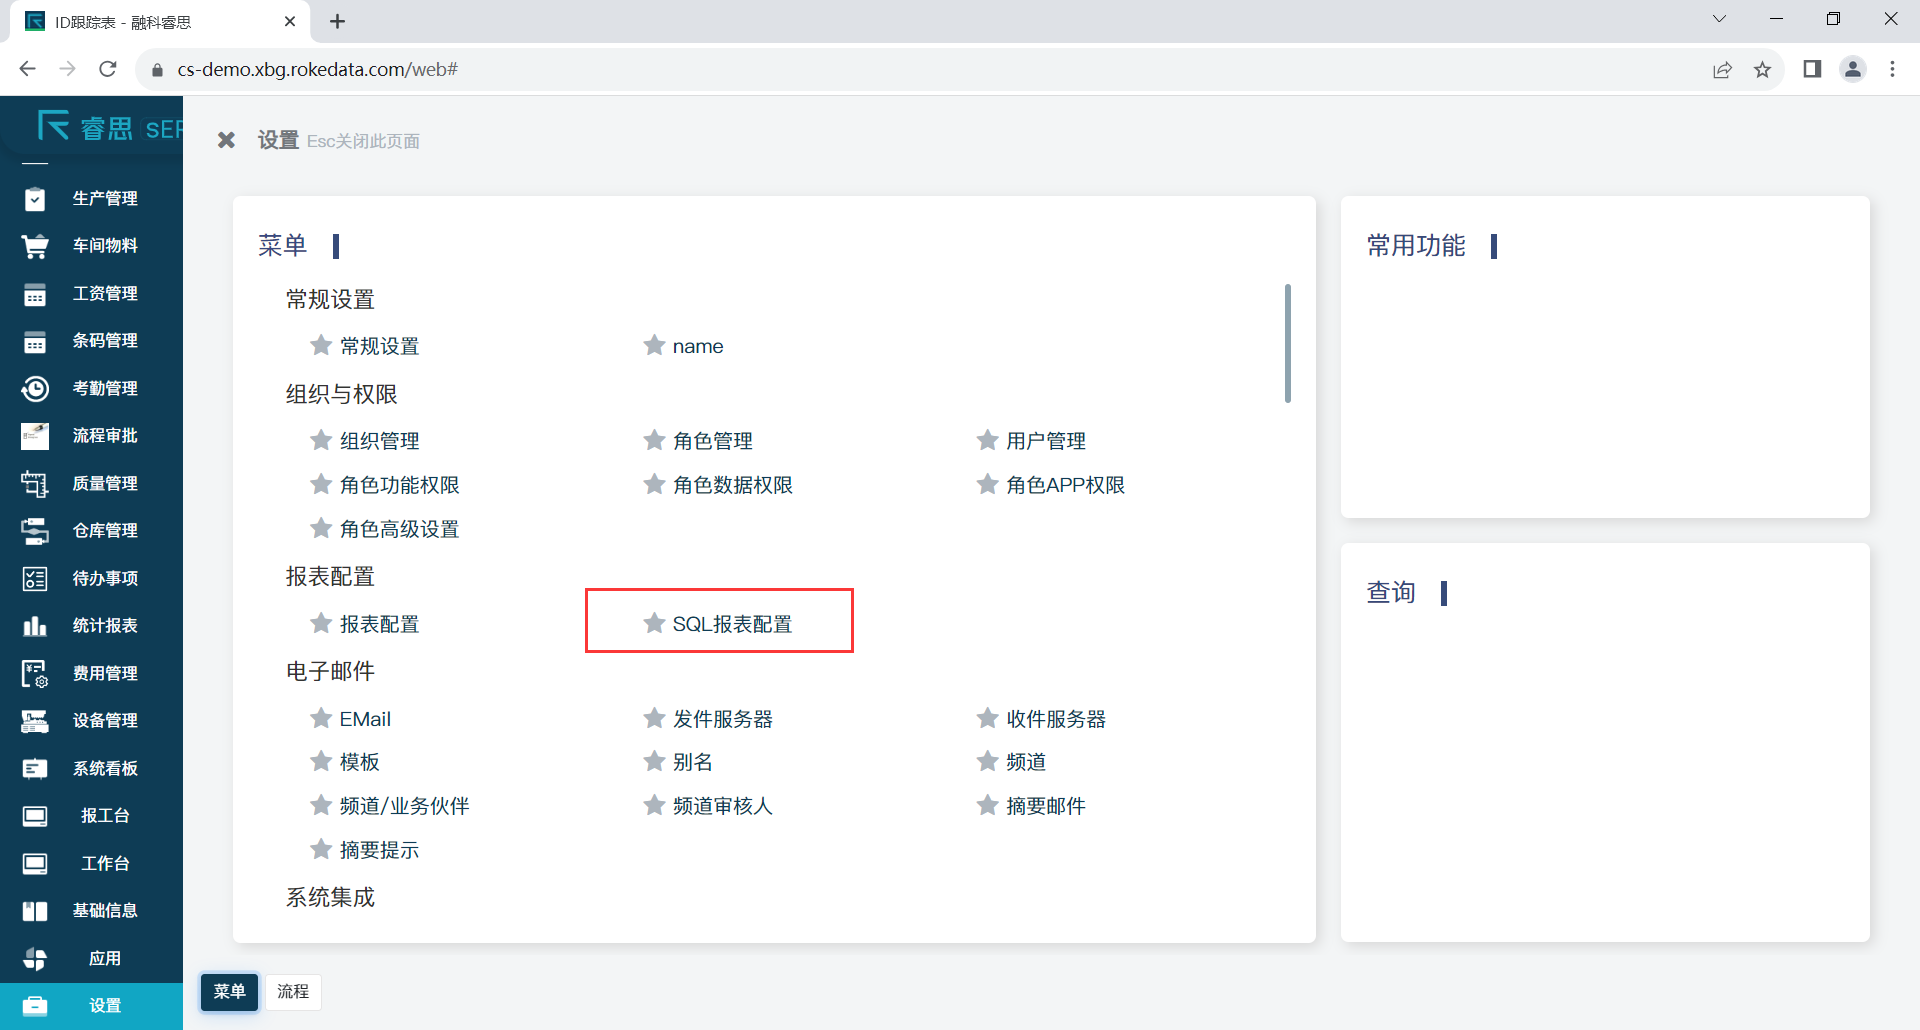Screen dimensions: 1920x1030
Task: Toggle the favorite star beside 发件服务器
Action: 654,718
